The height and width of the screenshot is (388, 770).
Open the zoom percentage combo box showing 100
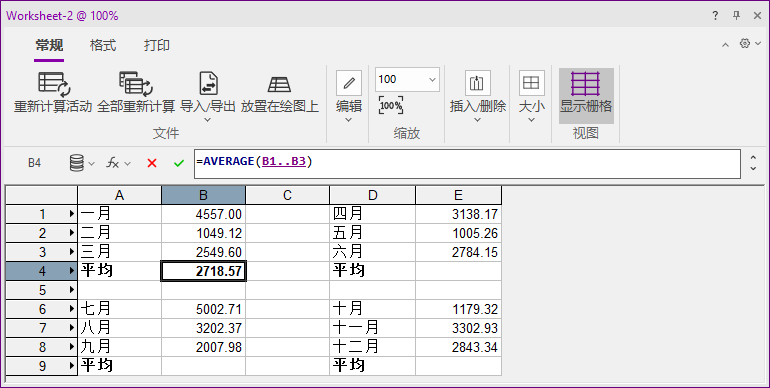(407, 80)
